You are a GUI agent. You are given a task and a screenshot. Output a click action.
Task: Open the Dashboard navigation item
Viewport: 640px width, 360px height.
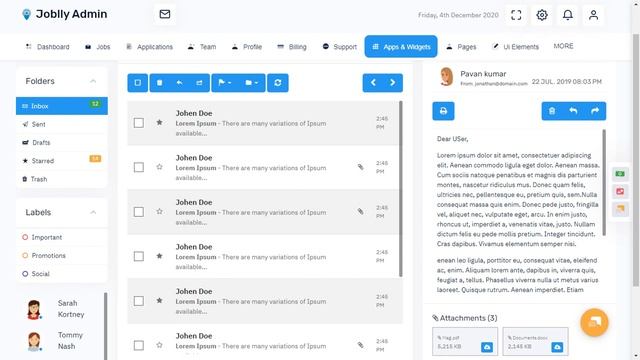point(47,47)
